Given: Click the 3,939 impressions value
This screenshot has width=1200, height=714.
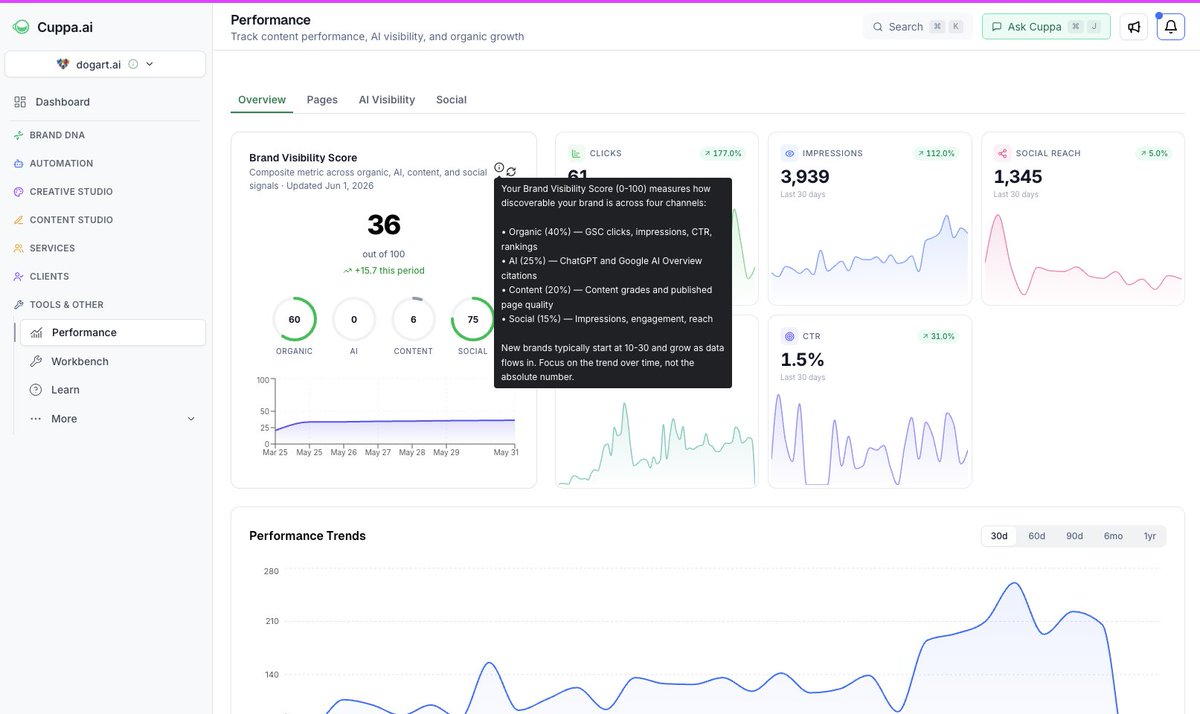Looking at the screenshot, I should (x=805, y=177).
